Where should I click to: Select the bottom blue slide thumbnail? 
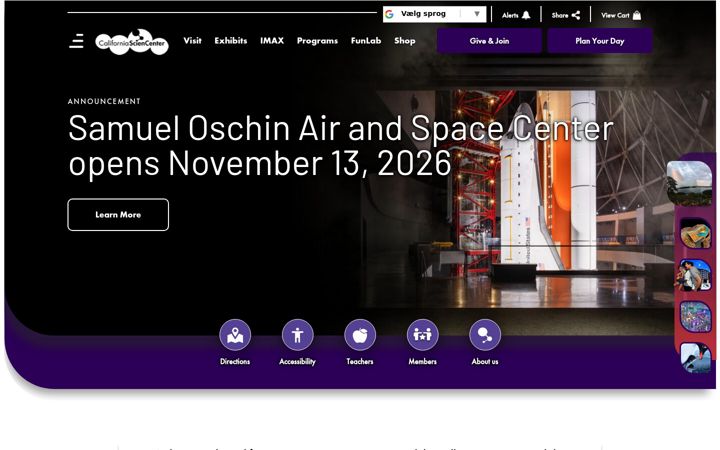pos(696,357)
